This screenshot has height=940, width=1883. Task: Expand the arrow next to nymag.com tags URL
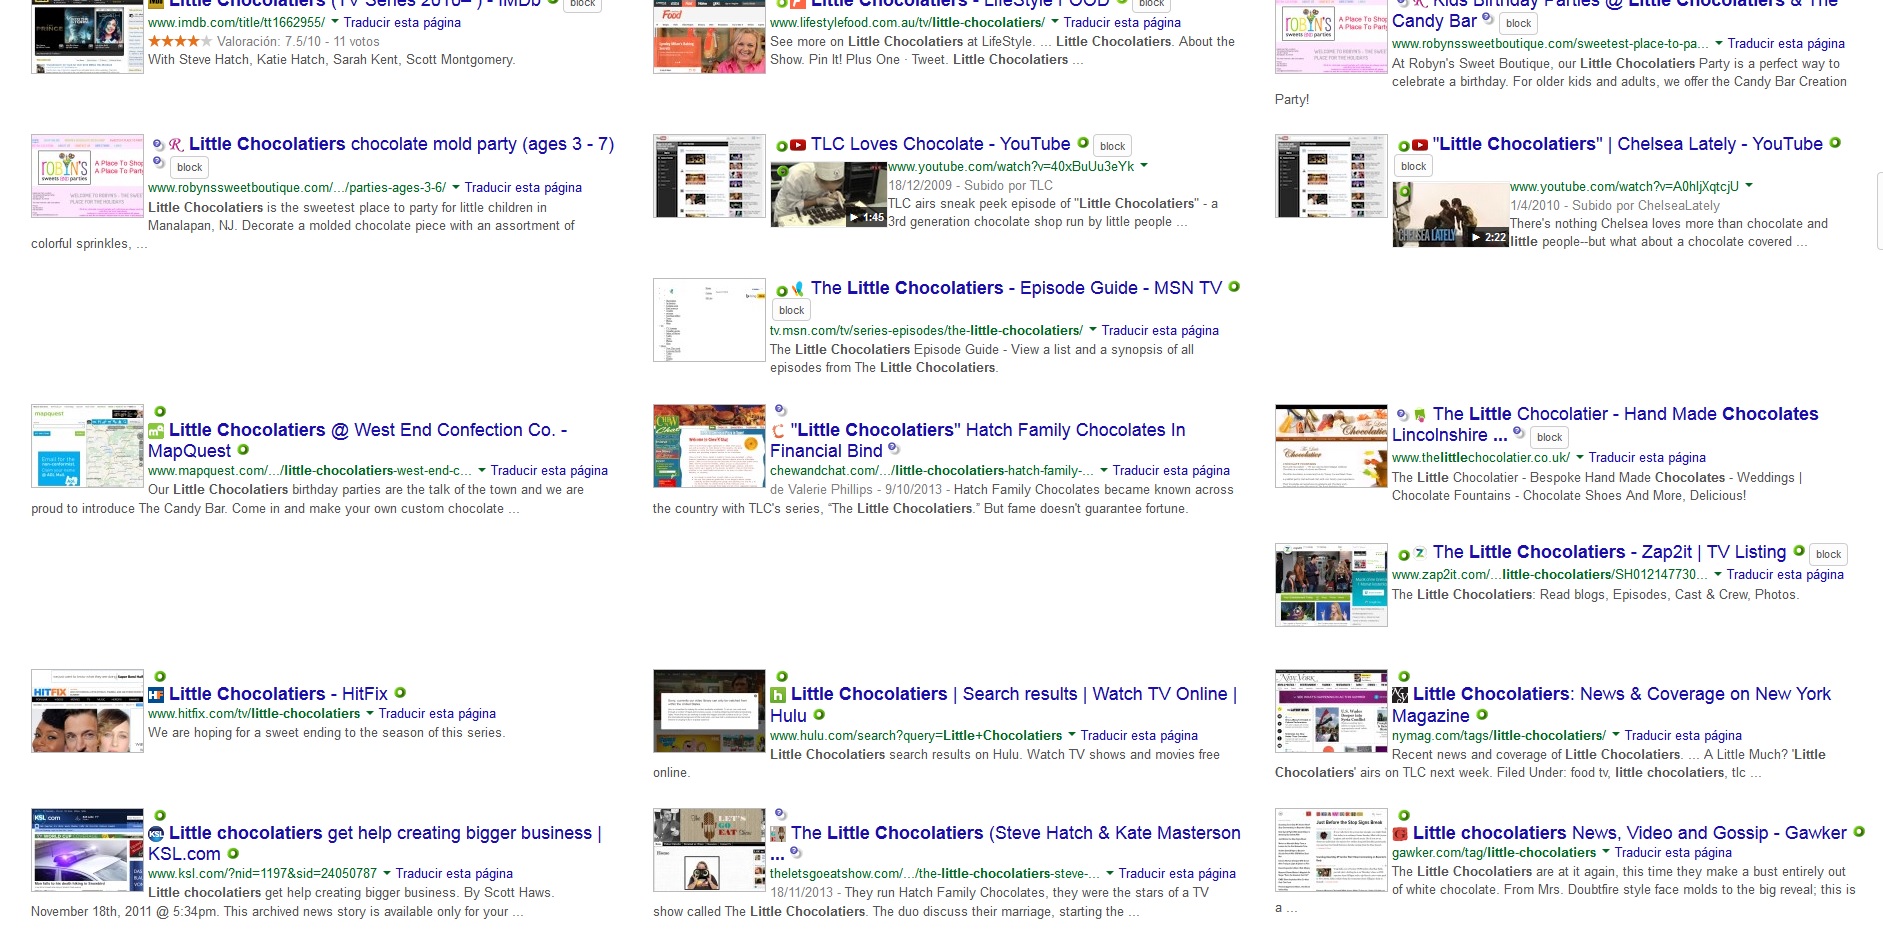[1616, 734]
